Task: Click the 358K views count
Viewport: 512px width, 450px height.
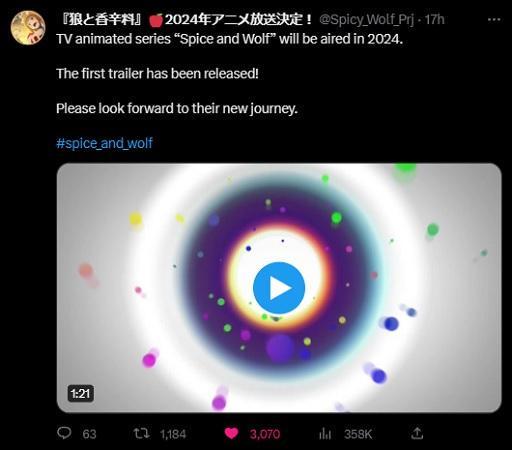Action: click(358, 434)
